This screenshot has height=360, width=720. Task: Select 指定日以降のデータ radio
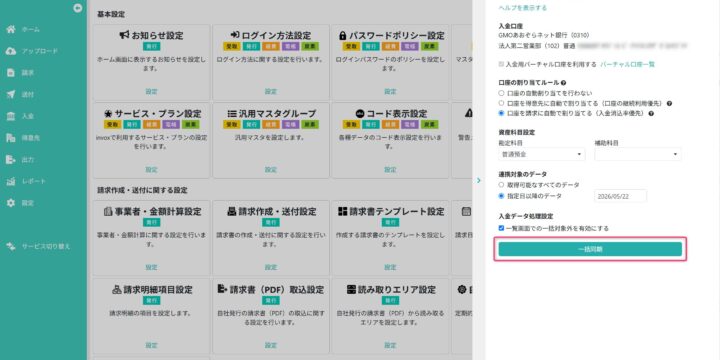[x=501, y=196]
